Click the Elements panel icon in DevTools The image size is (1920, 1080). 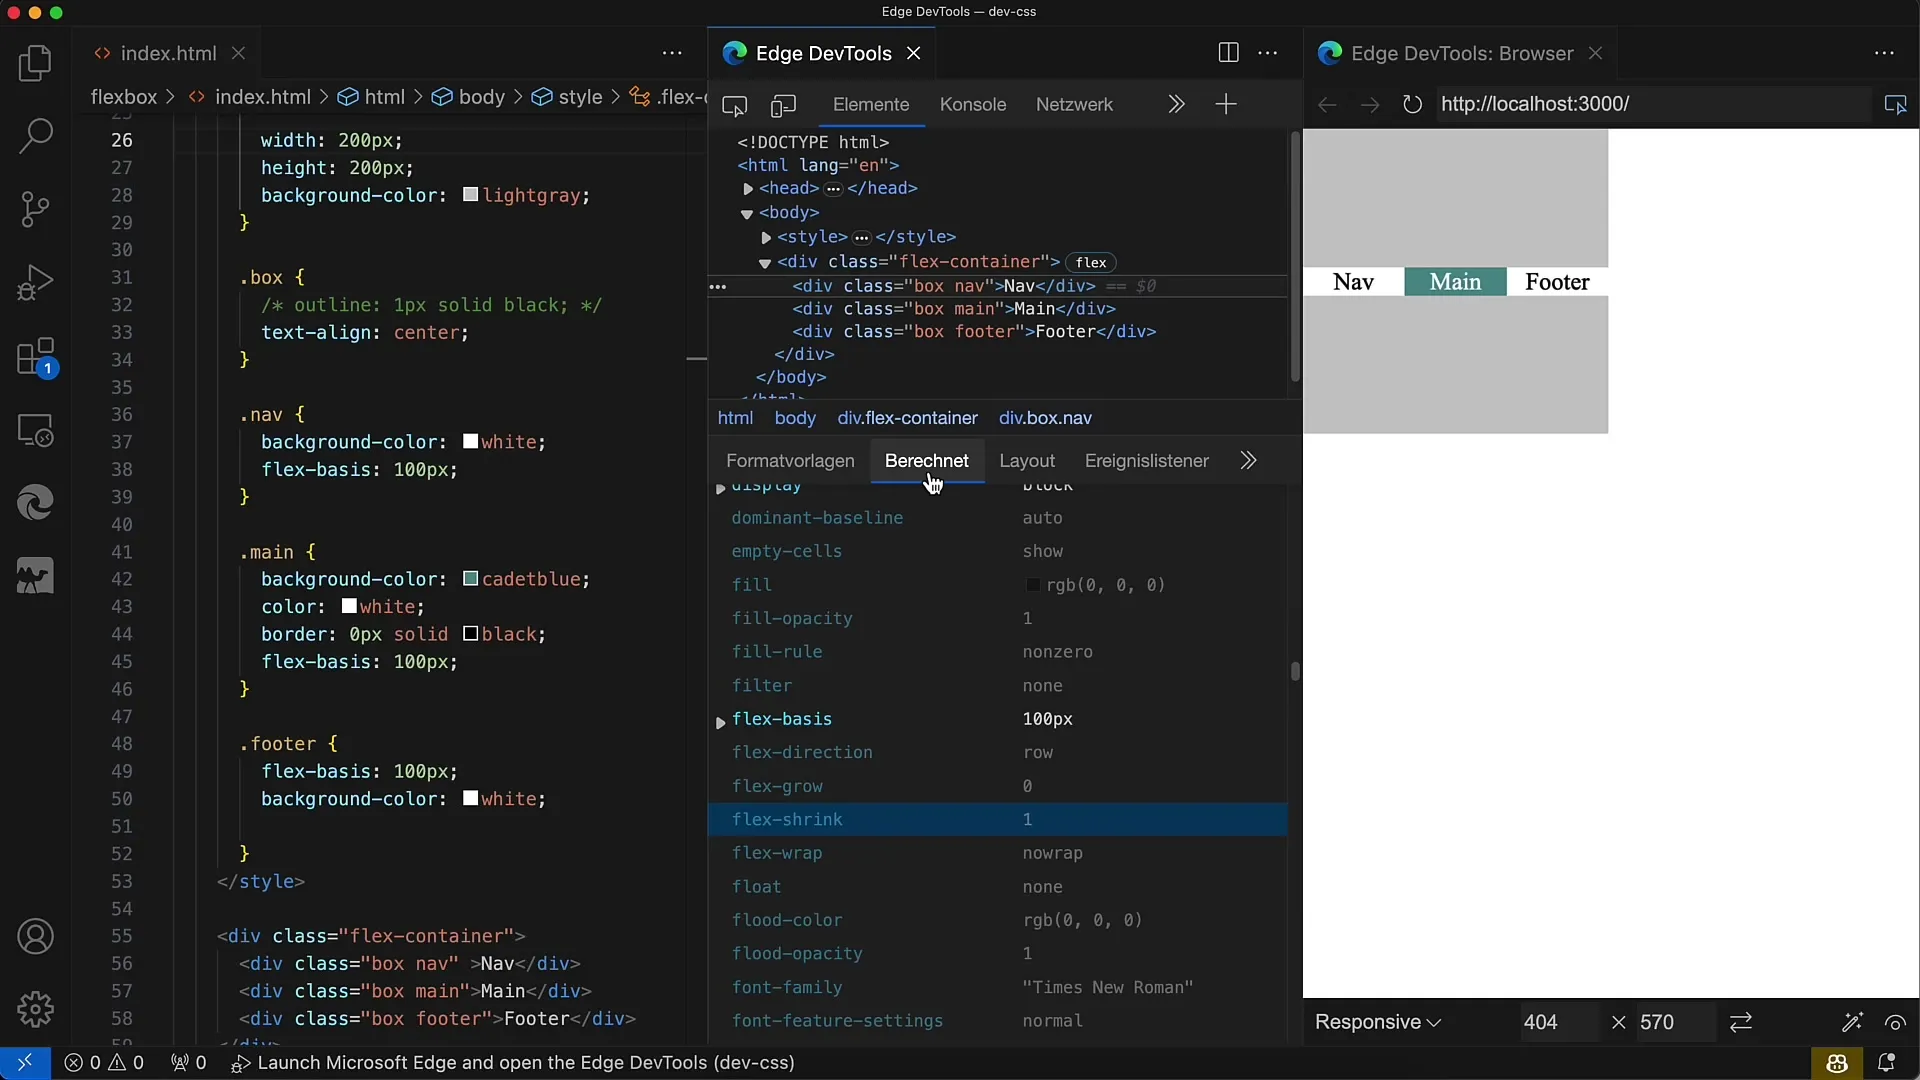click(870, 104)
